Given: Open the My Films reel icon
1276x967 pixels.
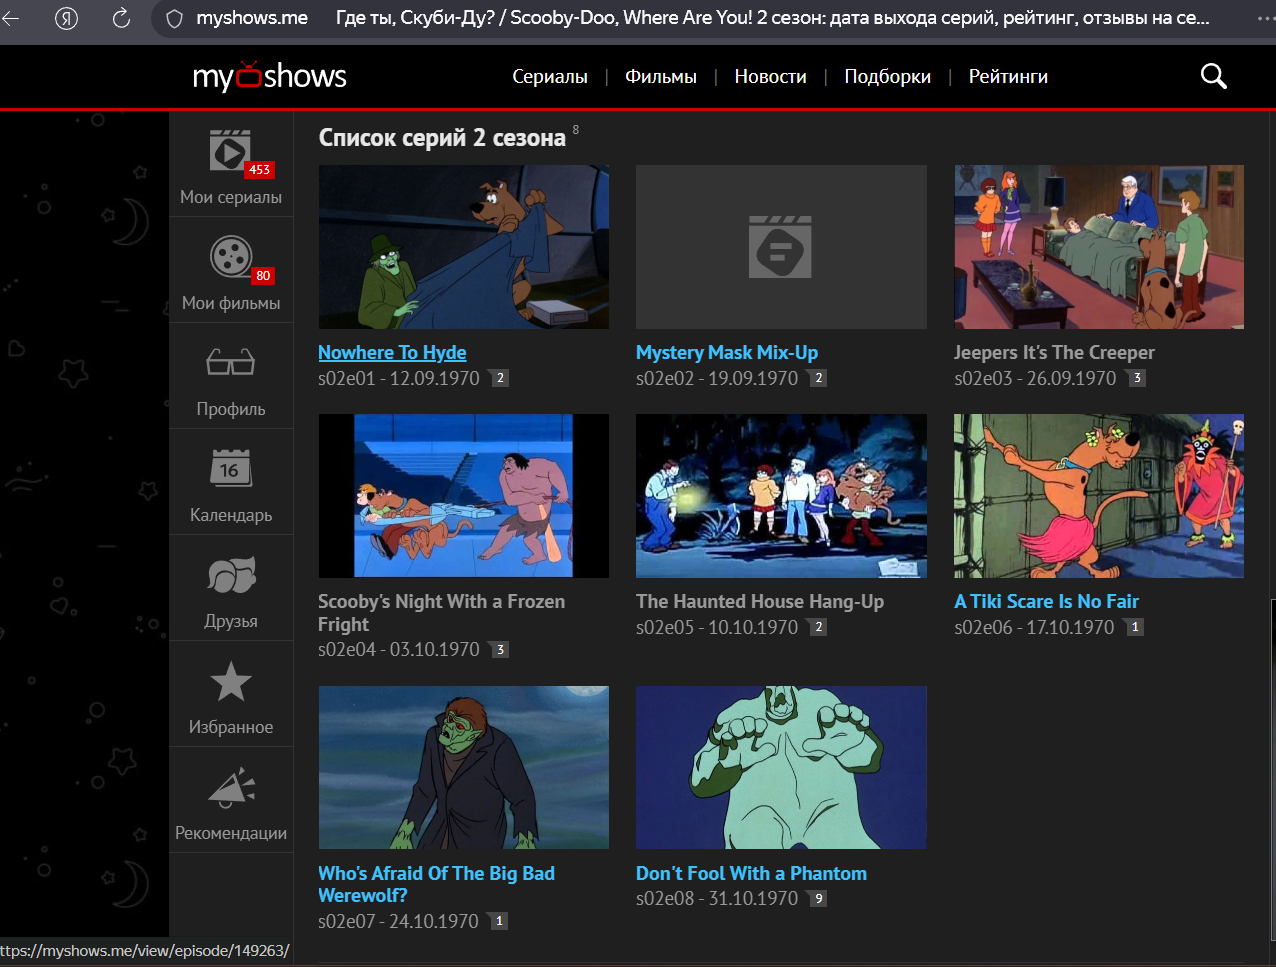Looking at the screenshot, I should (231, 257).
